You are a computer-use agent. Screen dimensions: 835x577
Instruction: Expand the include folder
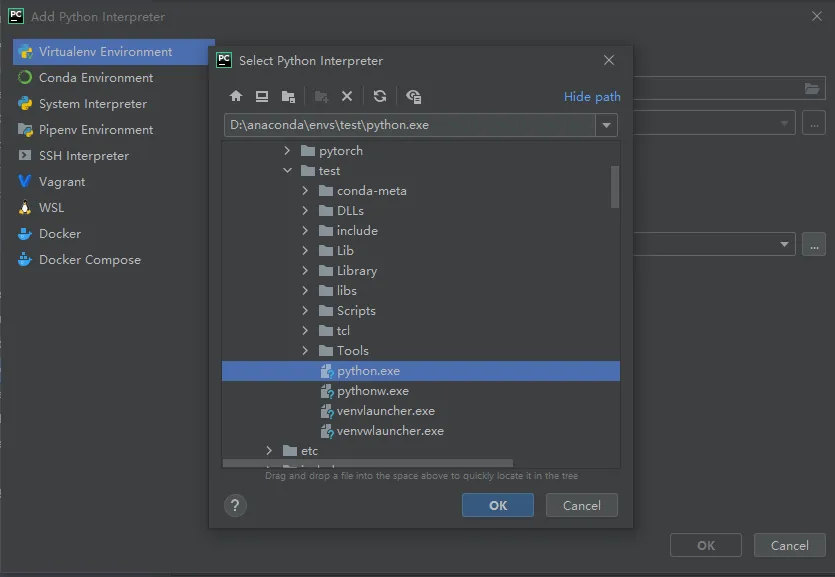[305, 230]
